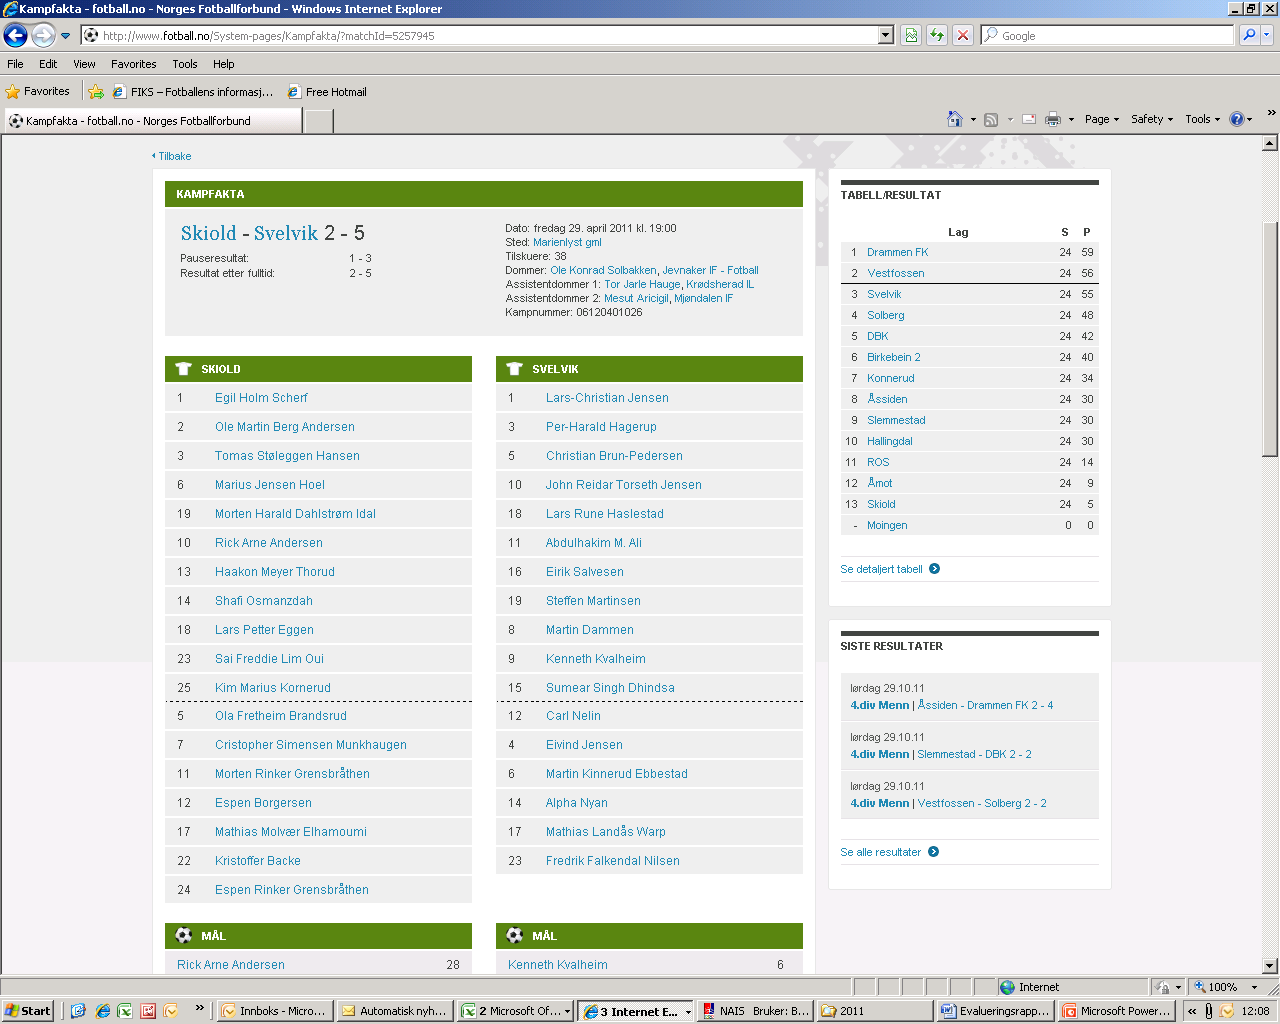Click the RSS feeds icon

(x=991, y=119)
